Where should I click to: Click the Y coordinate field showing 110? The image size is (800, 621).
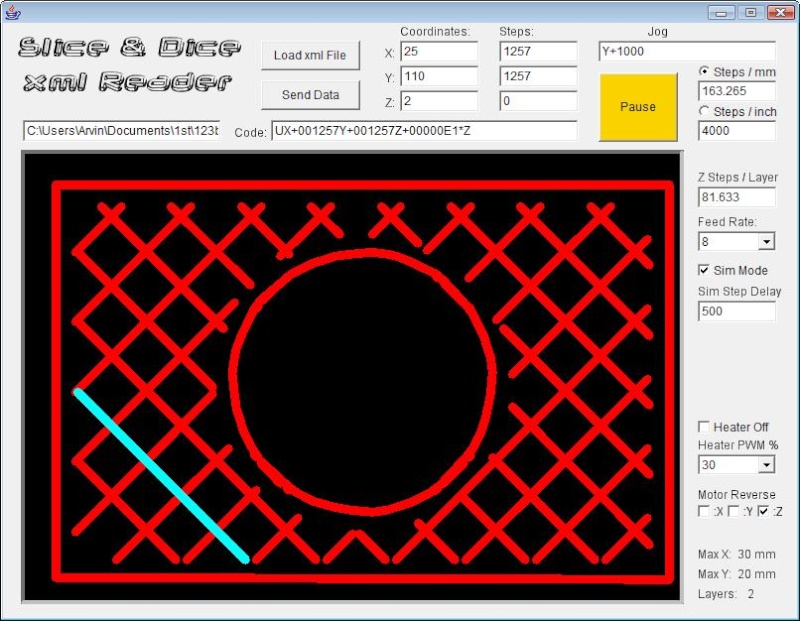pyautogui.click(x=439, y=76)
